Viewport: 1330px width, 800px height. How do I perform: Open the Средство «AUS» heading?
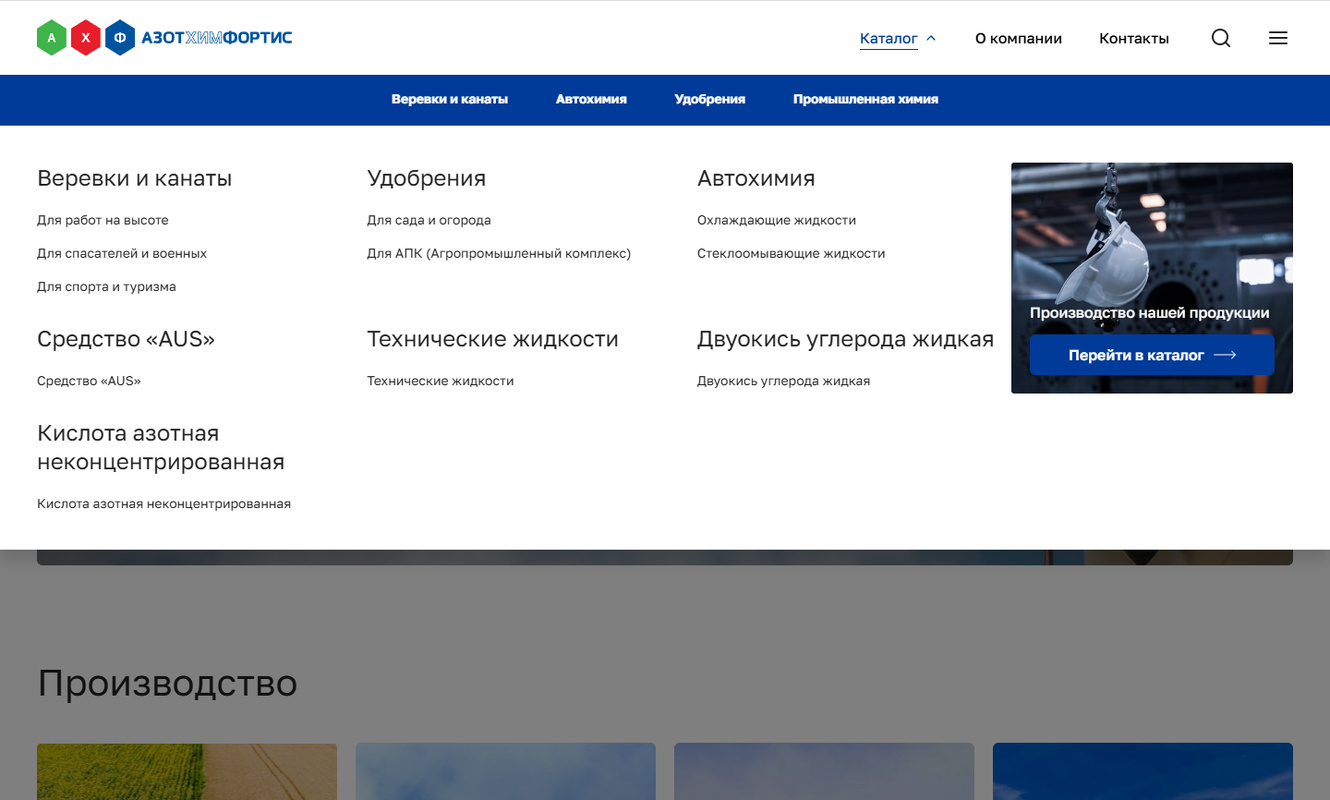126,339
